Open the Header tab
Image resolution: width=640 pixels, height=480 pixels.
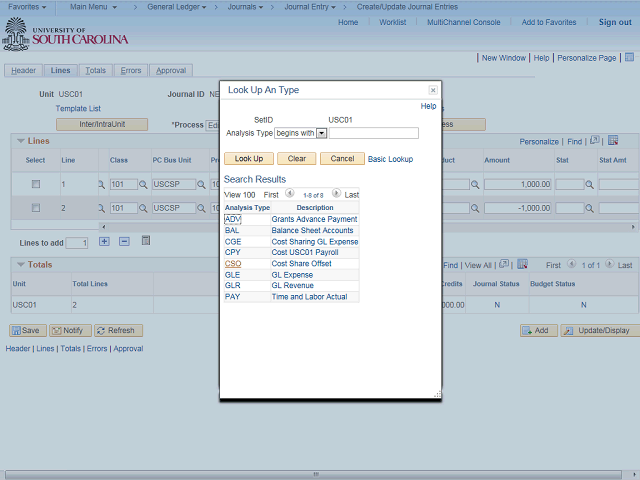pos(23,70)
